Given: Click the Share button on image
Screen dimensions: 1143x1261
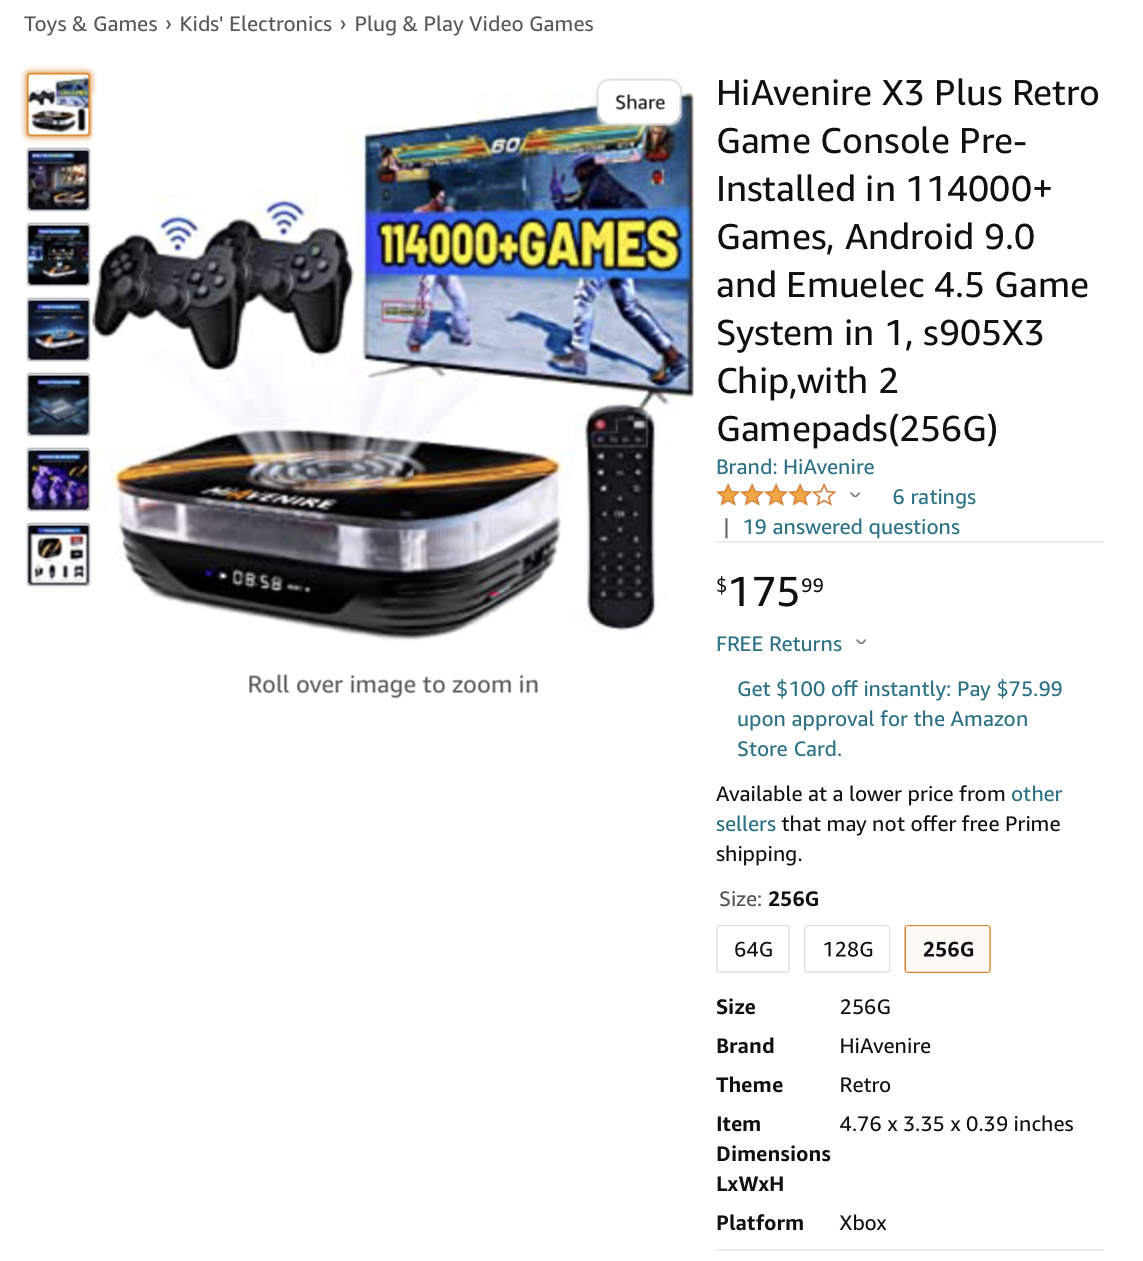Looking at the screenshot, I should 640,102.
